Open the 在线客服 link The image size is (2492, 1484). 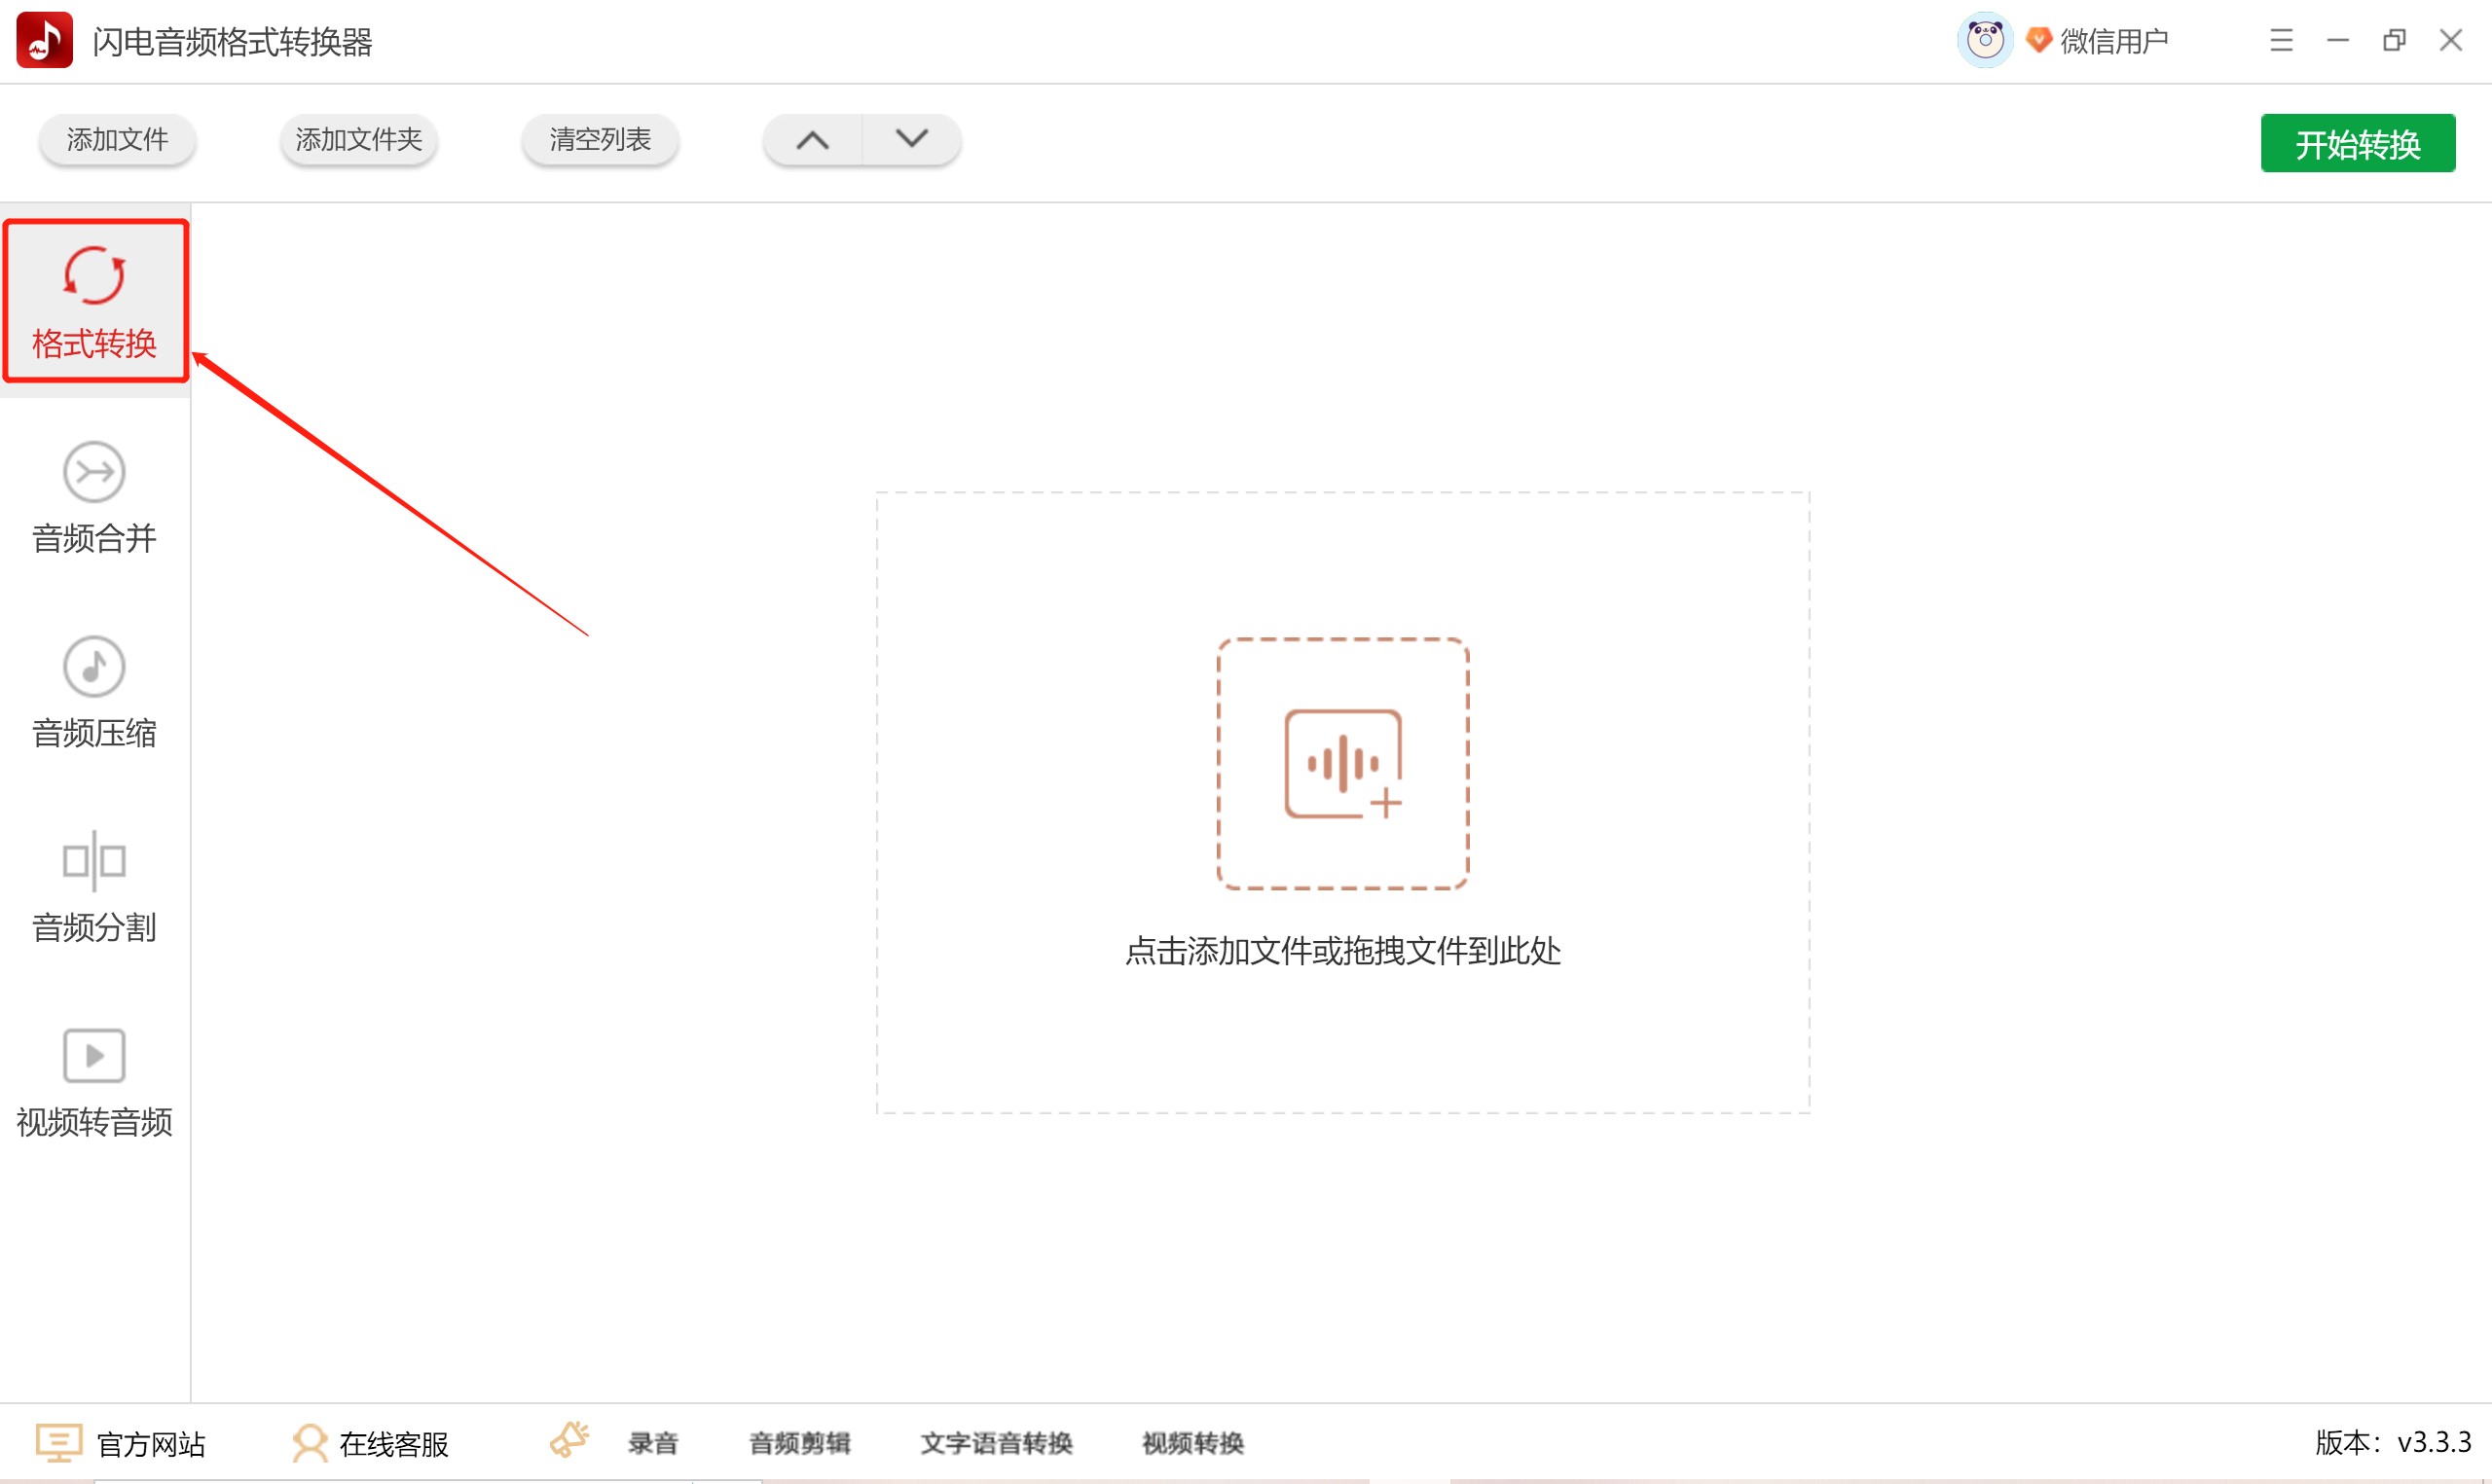click(x=394, y=1444)
